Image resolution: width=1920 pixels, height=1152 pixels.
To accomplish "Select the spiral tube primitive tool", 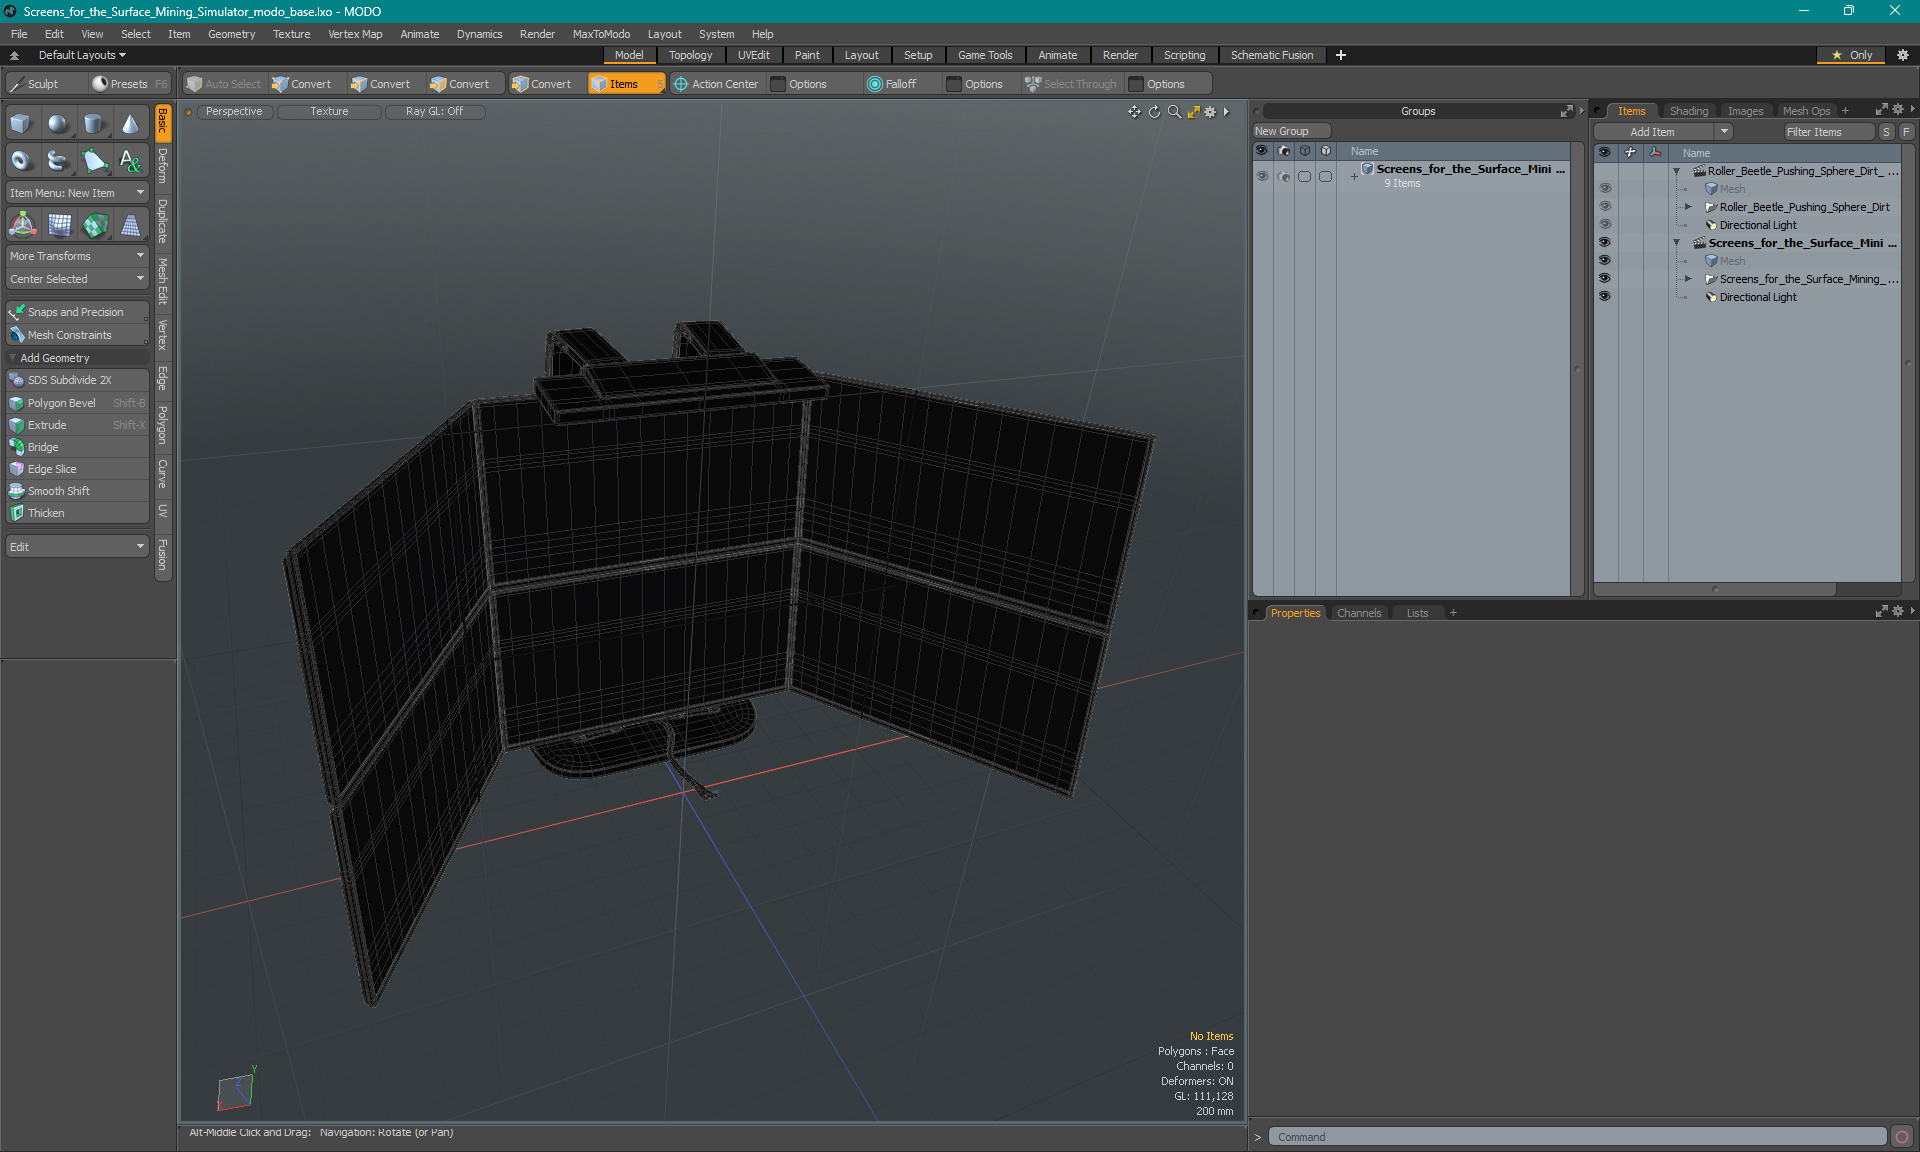I will click(58, 160).
